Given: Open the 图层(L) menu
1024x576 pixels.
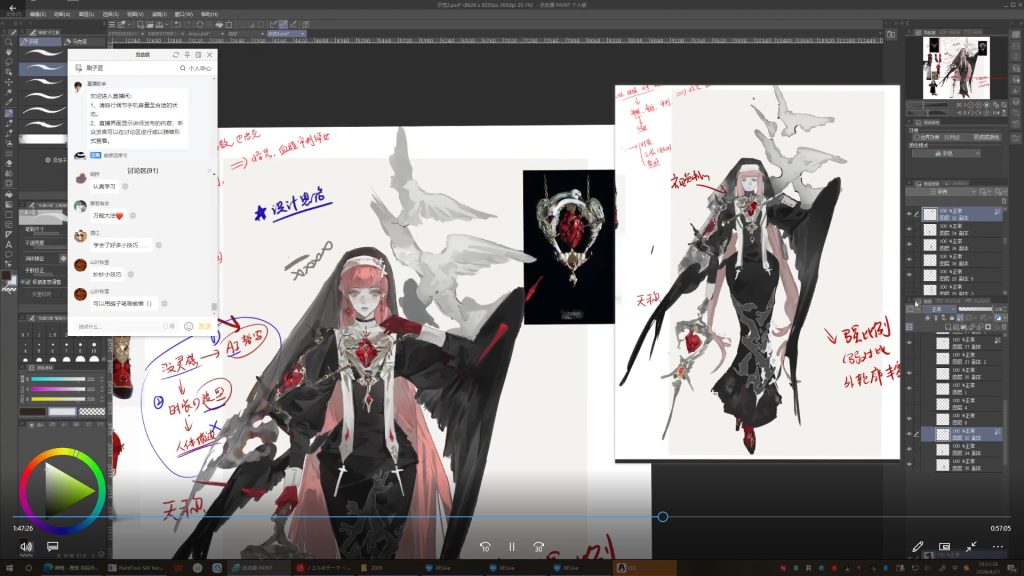Looking at the screenshot, I should click(x=86, y=14).
